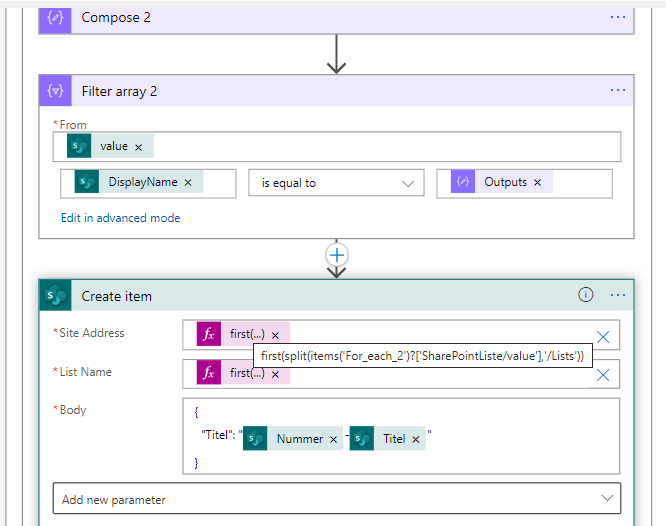
Task: Click the Body label
Action: click(x=73, y=410)
